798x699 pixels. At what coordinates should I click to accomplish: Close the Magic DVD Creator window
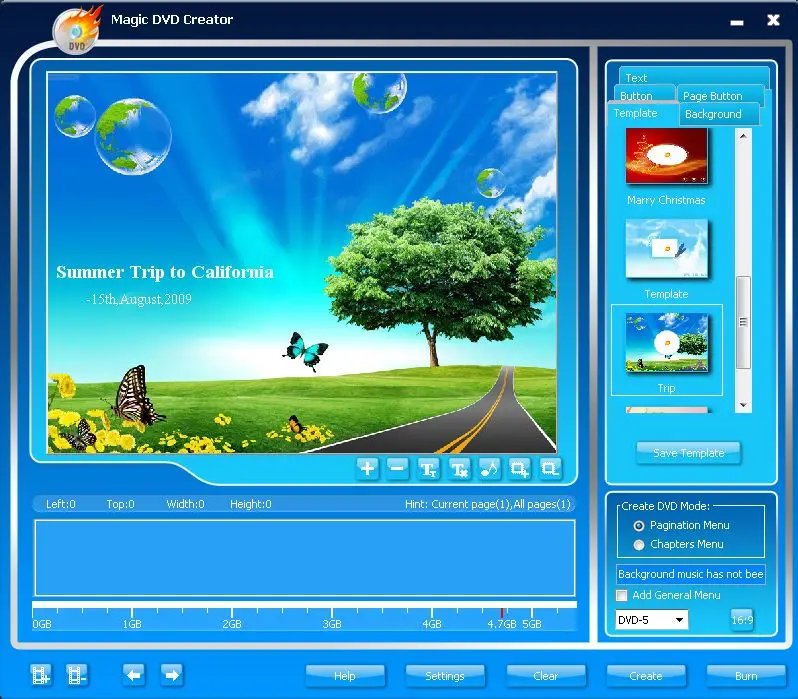tap(773, 20)
